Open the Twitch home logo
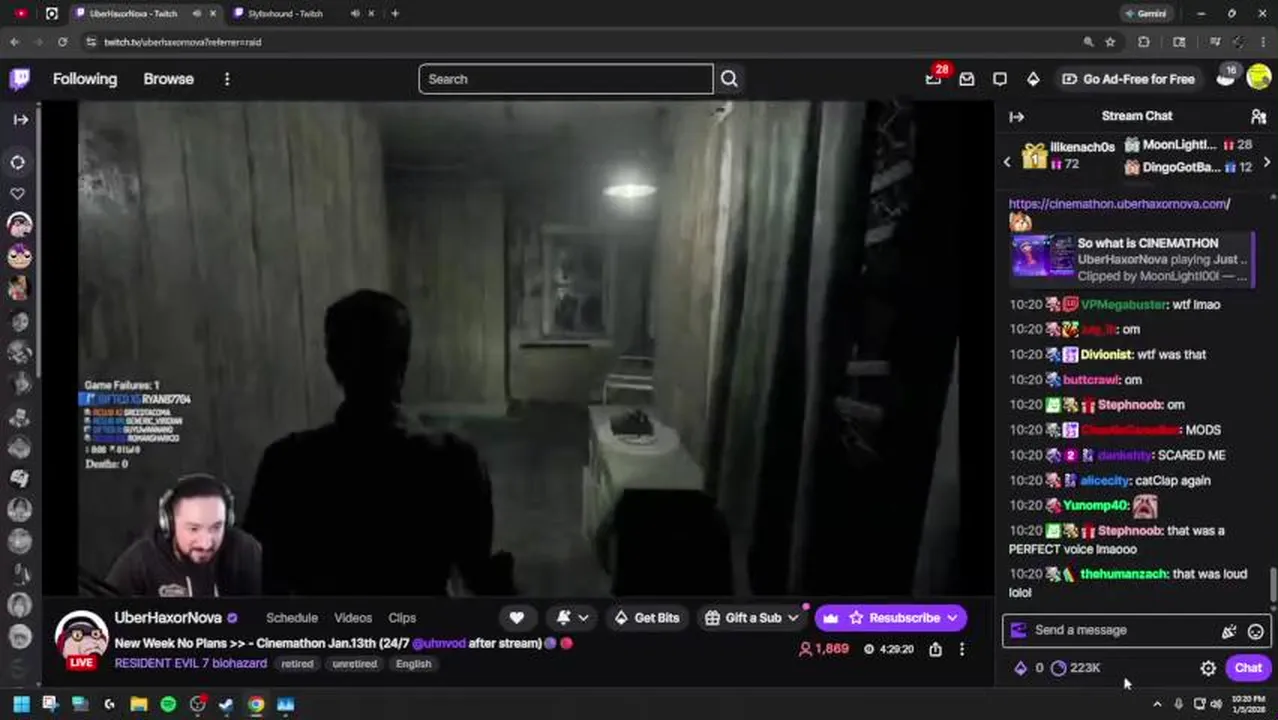This screenshot has height=720, width=1278. point(19,79)
